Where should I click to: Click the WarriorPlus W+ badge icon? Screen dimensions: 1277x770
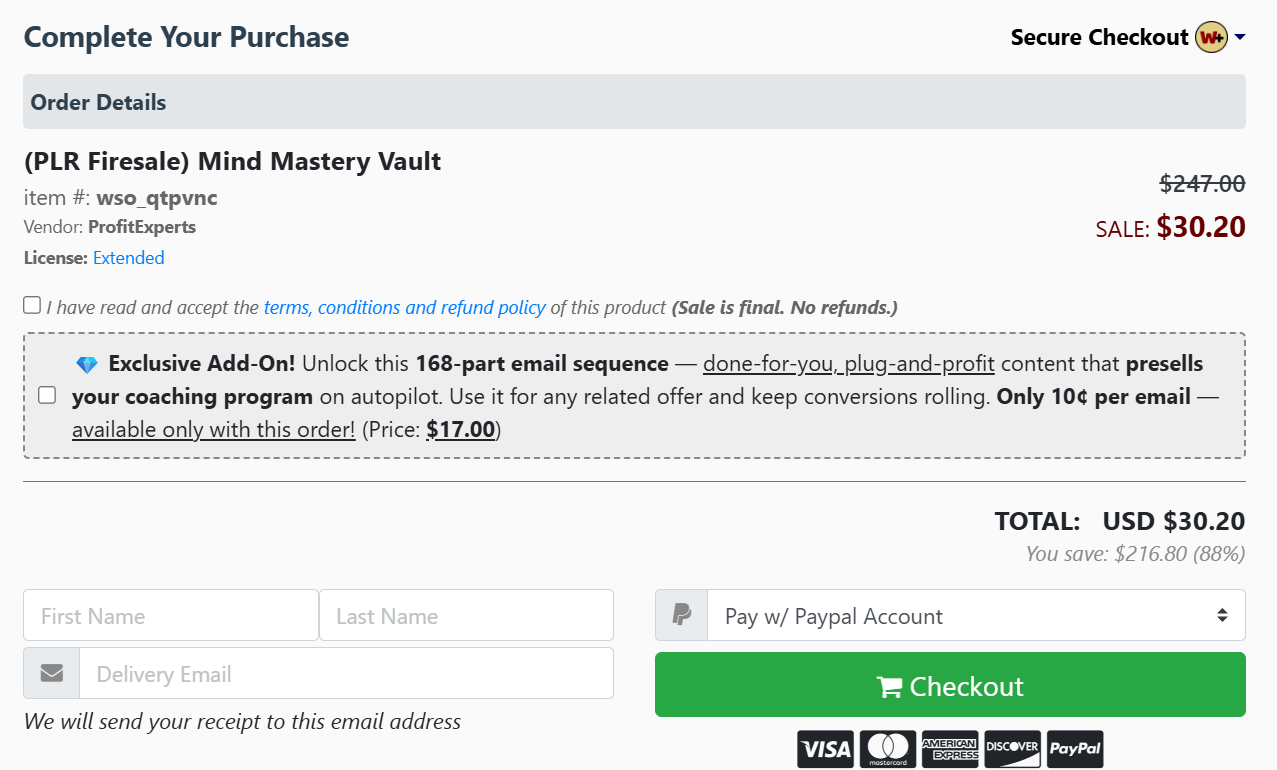(1210, 37)
